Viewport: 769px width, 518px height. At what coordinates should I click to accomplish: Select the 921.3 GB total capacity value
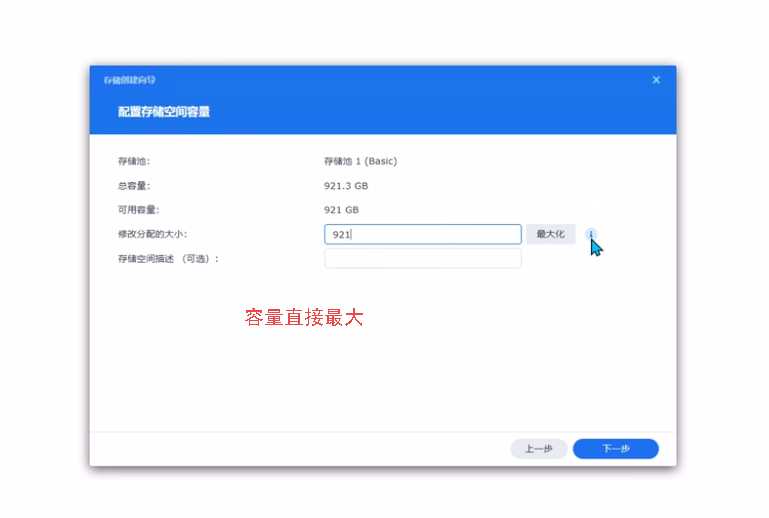346,186
